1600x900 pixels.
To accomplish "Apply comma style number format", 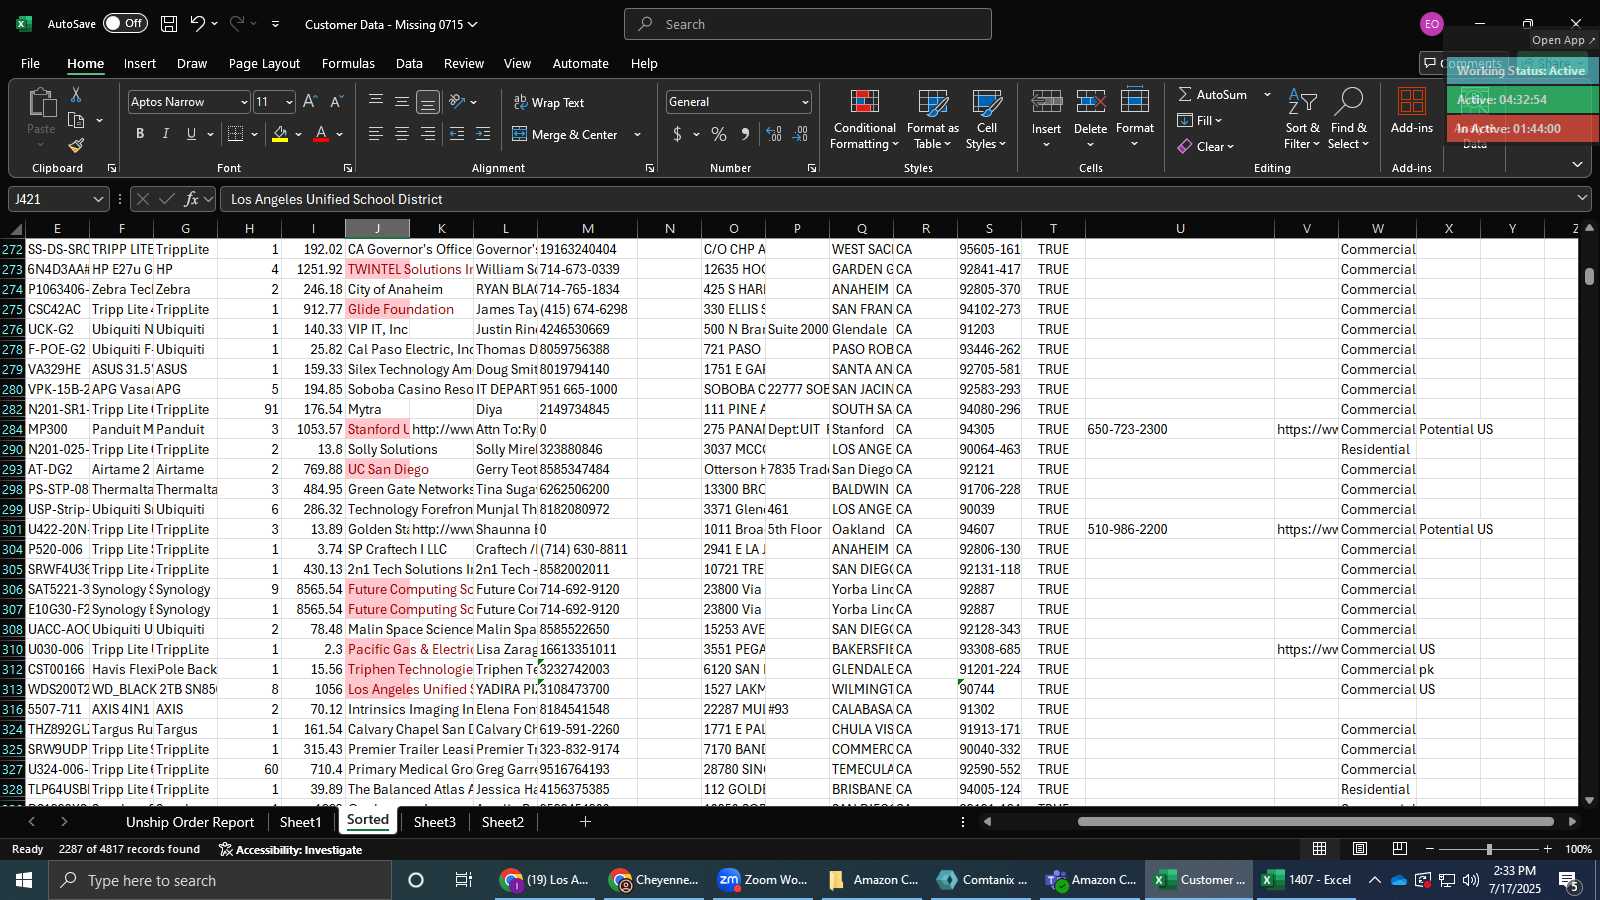I will pyautogui.click(x=745, y=134).
